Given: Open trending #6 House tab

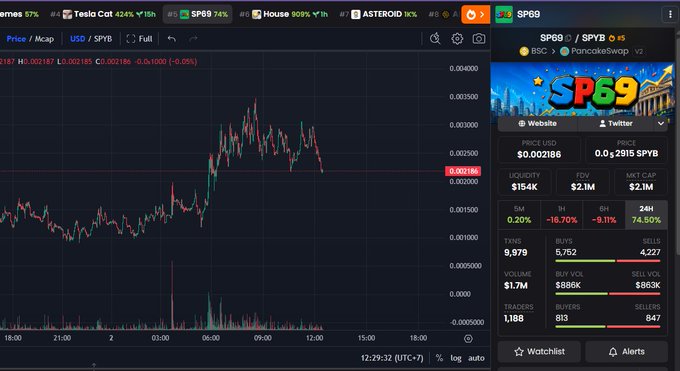Looking at the screenshot, I should pos(284,14).
